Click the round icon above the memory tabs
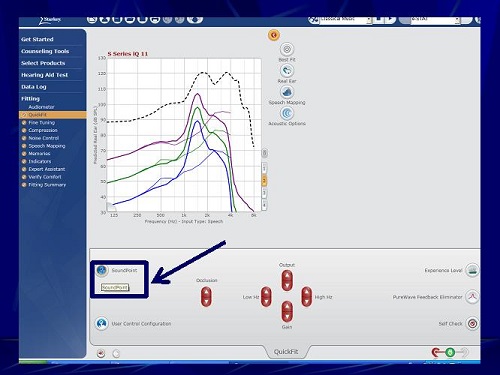Image resolution: width=500 pixels, height=375 pixels. [x=264, y=153]
